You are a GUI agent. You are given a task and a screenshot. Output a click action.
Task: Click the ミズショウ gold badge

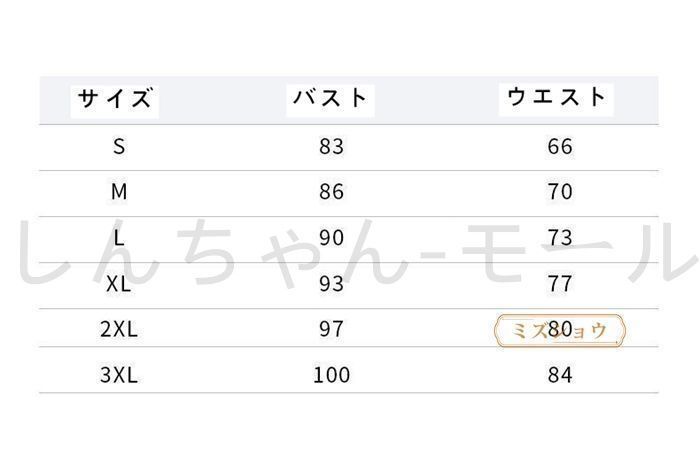(x=560, y=331)
